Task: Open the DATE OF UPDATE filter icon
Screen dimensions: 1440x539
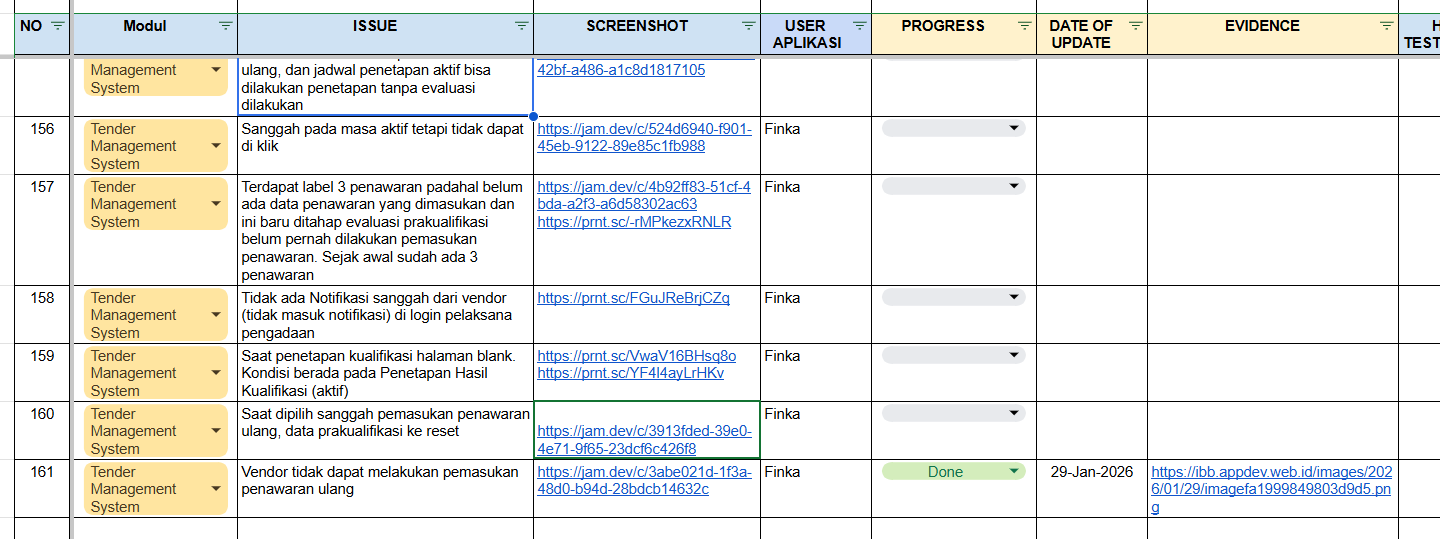Action: [1136, 26]
